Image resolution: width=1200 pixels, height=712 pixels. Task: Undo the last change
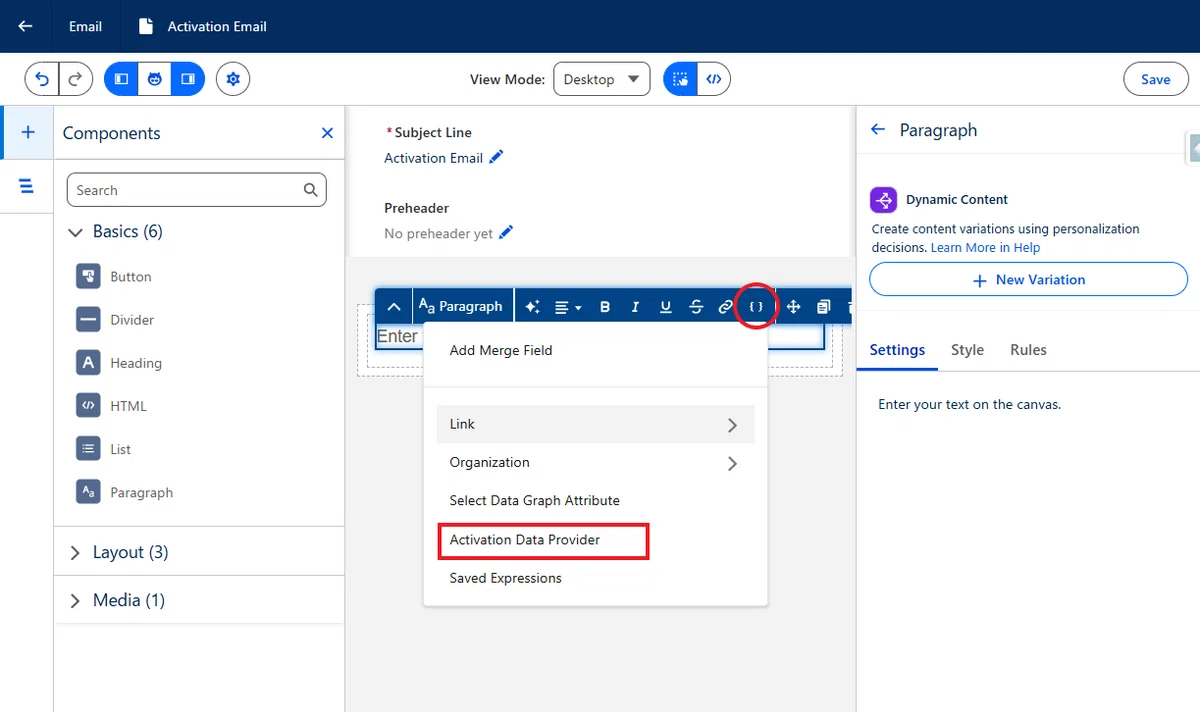tap(42, 79)
